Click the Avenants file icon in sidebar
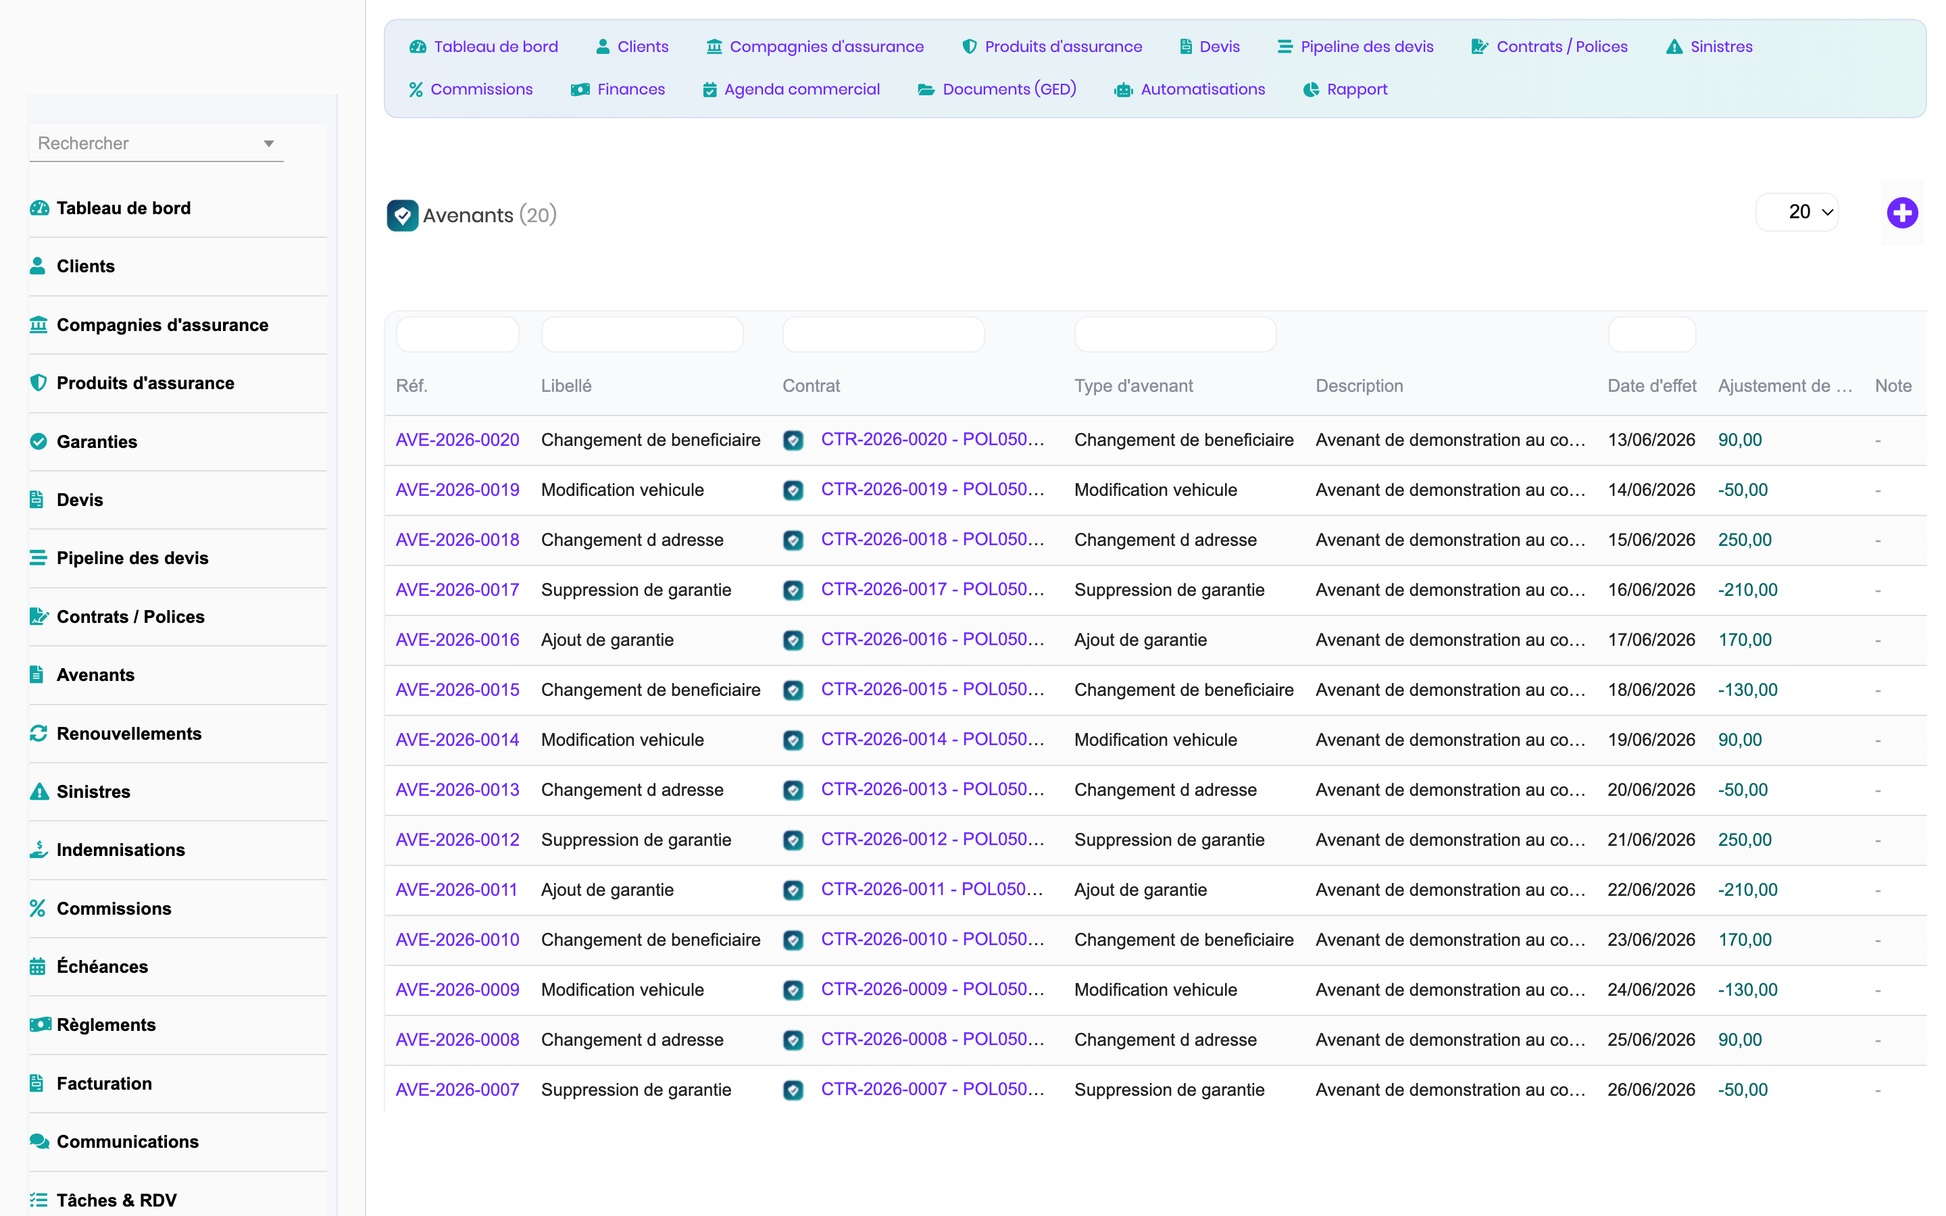The height and width of the screenshot is (1216, 1946). (37, 674)
